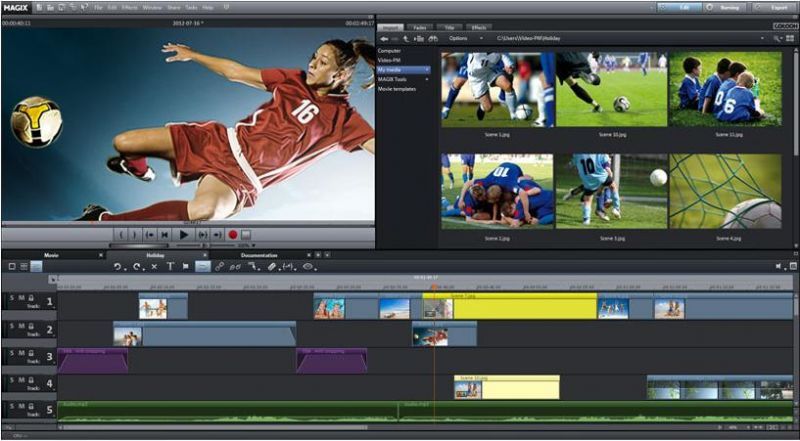Image resolution: width=800 pixels, height=441 pixels.
Task: Click the back arrow in media browser
Action: 384,38
